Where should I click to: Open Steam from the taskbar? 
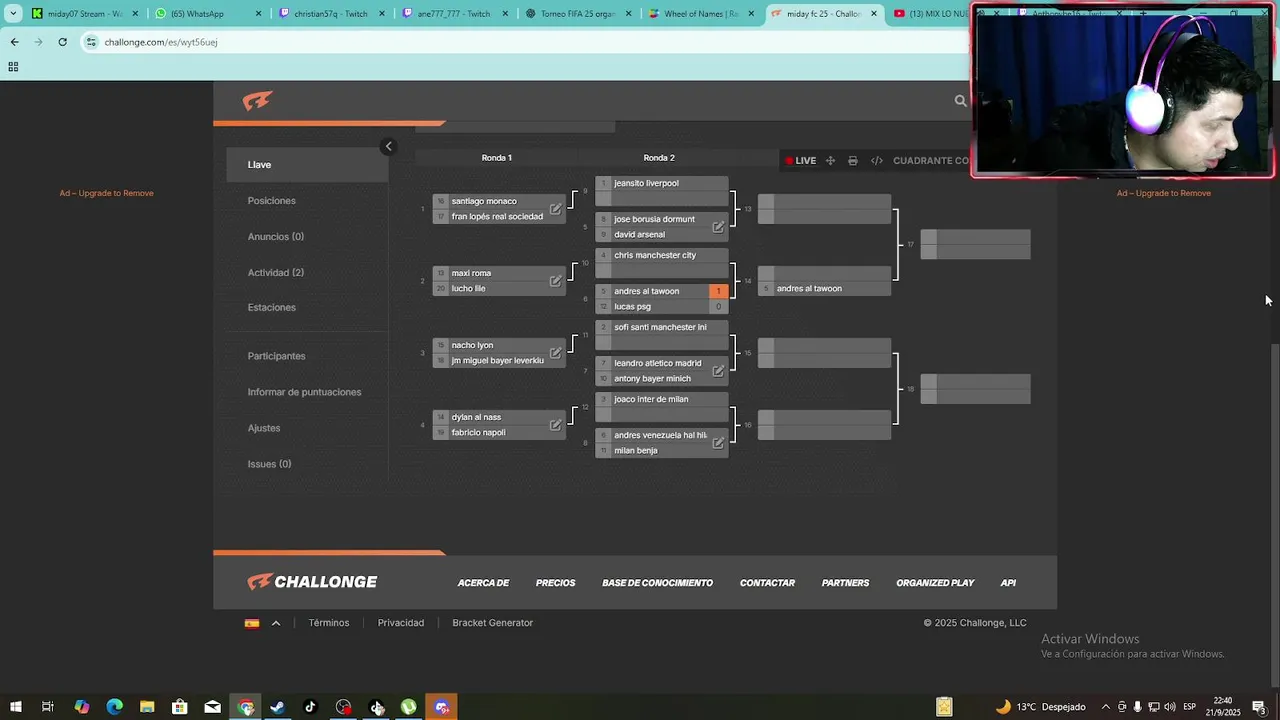(278, 707)
